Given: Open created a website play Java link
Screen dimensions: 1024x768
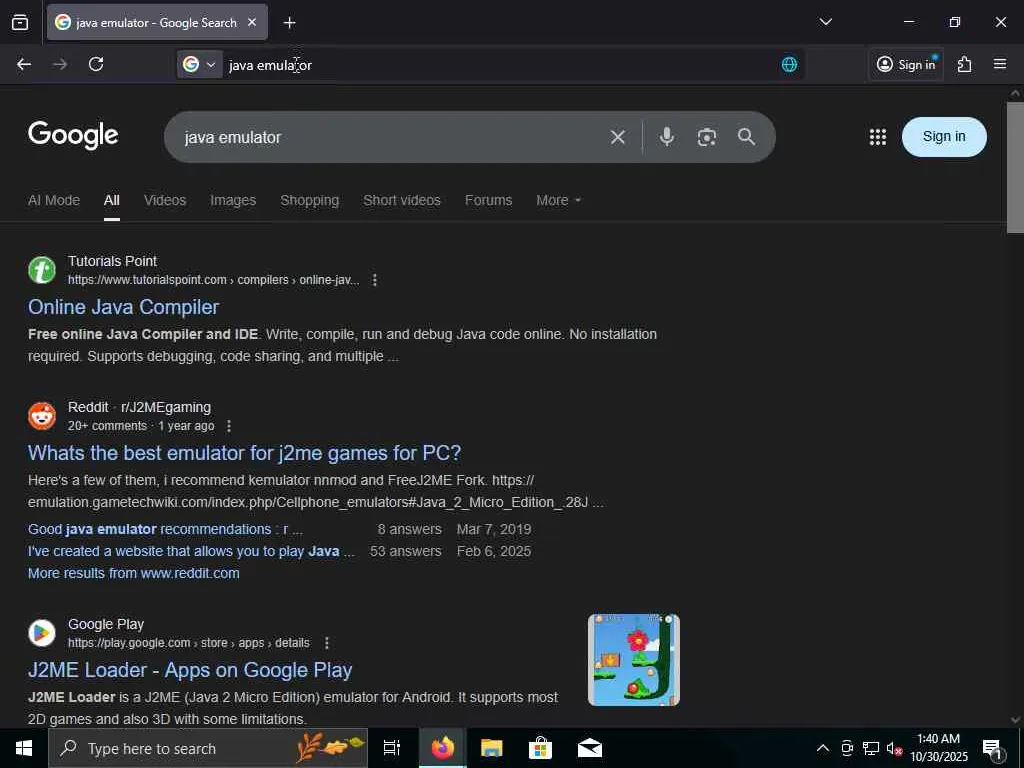Looking at the screenshot, I should (191, 551).
